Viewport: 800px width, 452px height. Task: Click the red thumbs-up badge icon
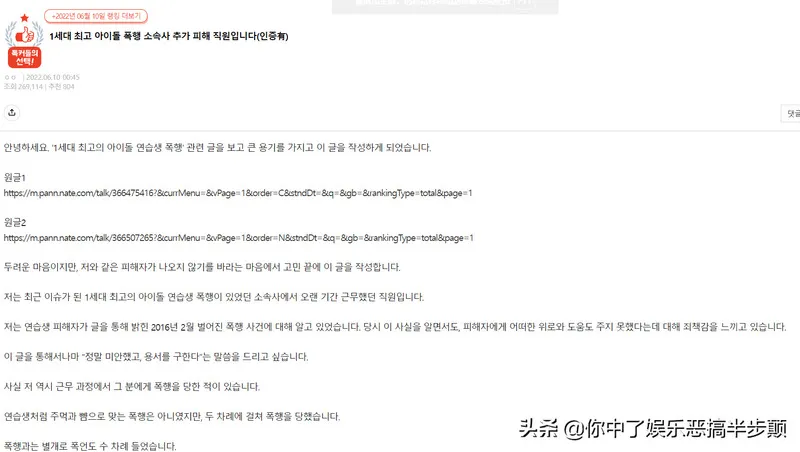pos(24,35)
